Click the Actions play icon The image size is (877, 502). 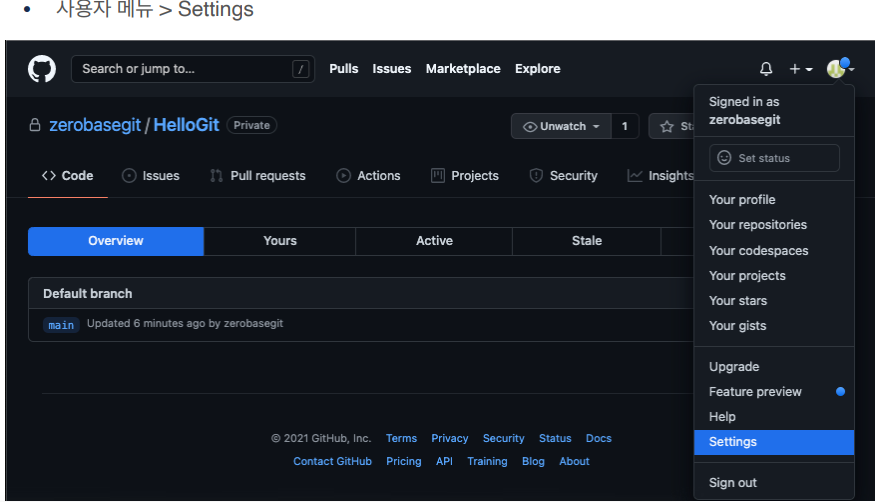click(x=343, y=176)
